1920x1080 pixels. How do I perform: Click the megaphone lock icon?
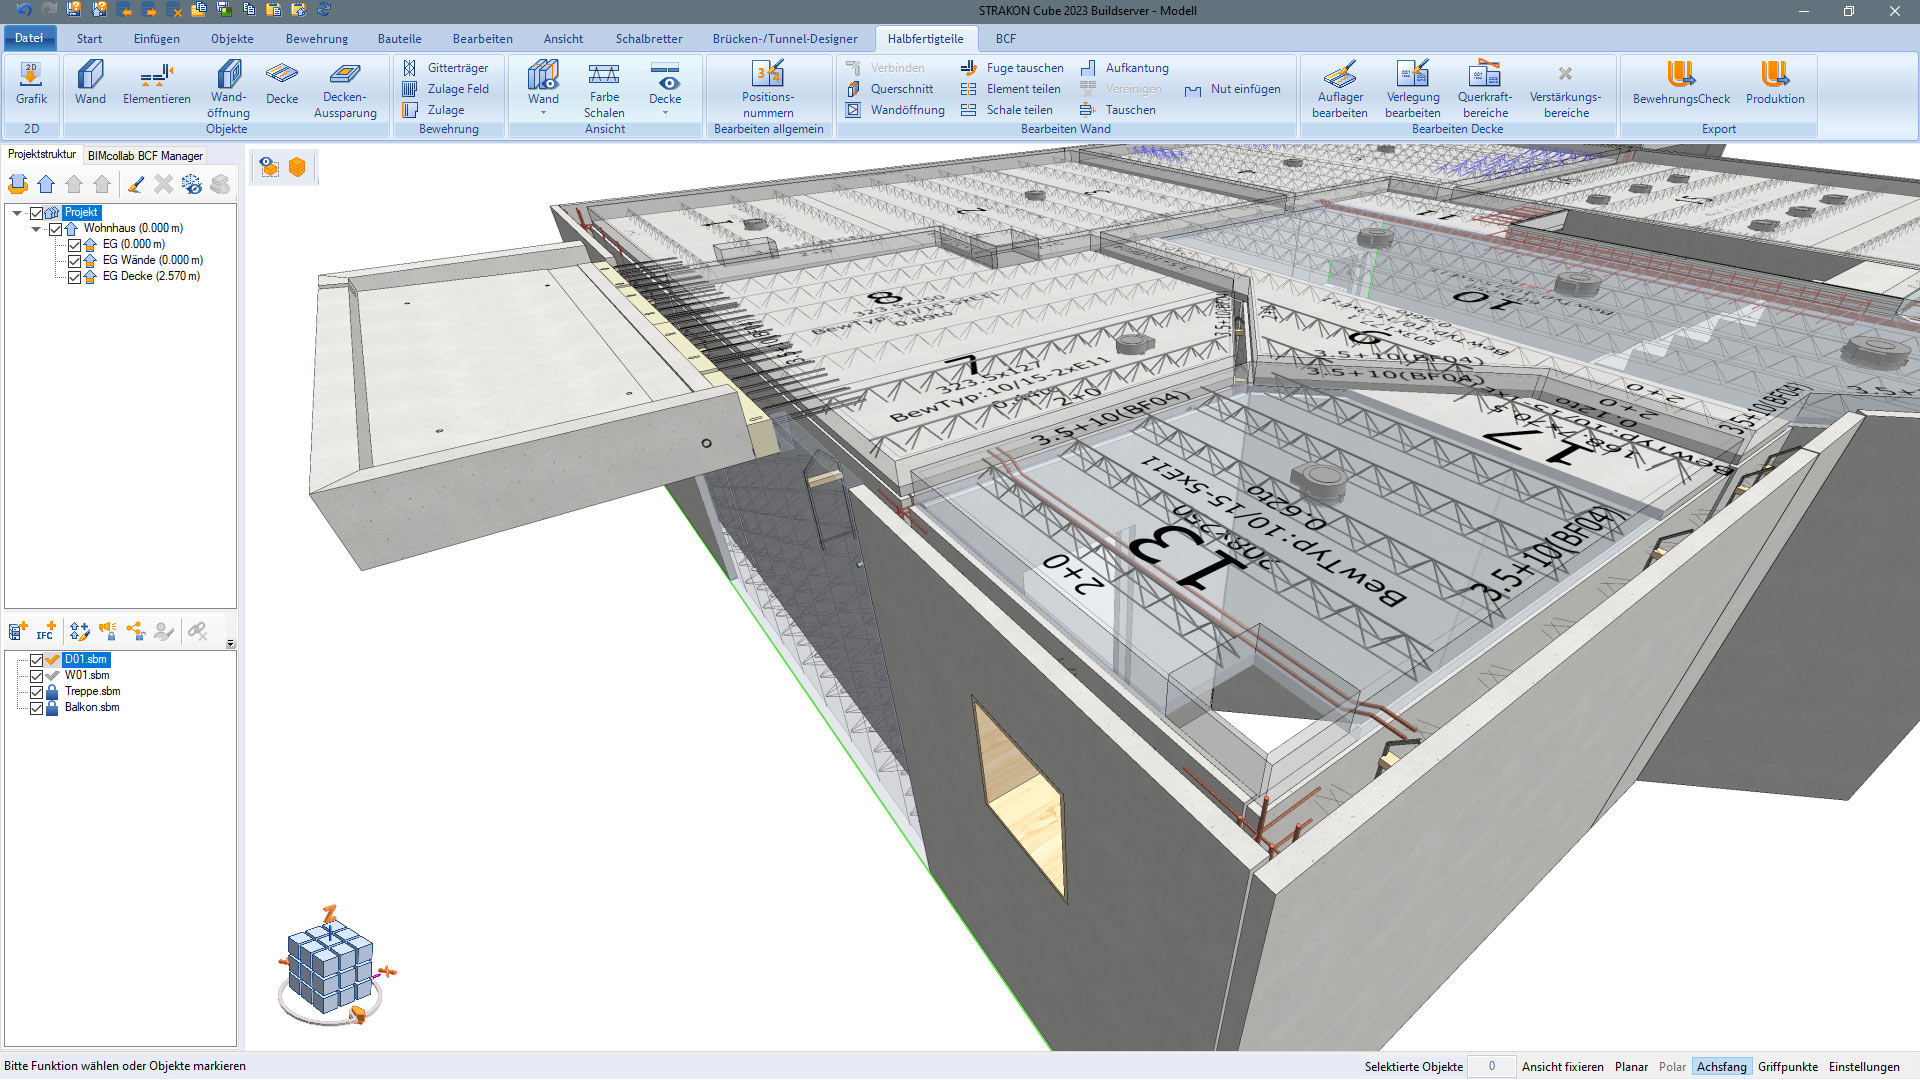[x=107, y=631]
